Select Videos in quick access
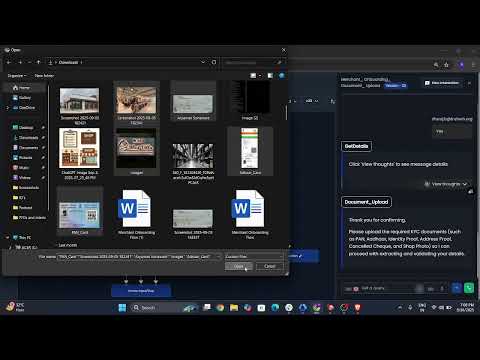This screenshot has width=480, height=360. coord(25,178)
